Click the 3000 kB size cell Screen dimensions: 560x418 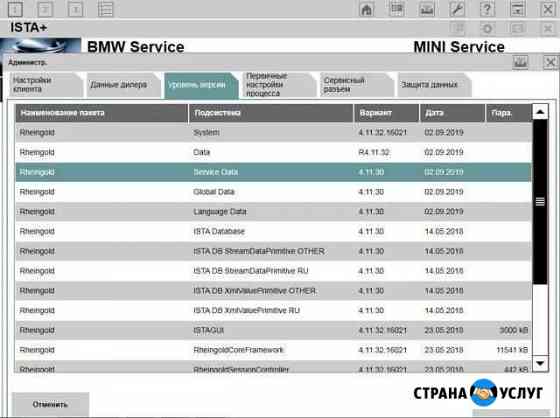tap(514, 330)
